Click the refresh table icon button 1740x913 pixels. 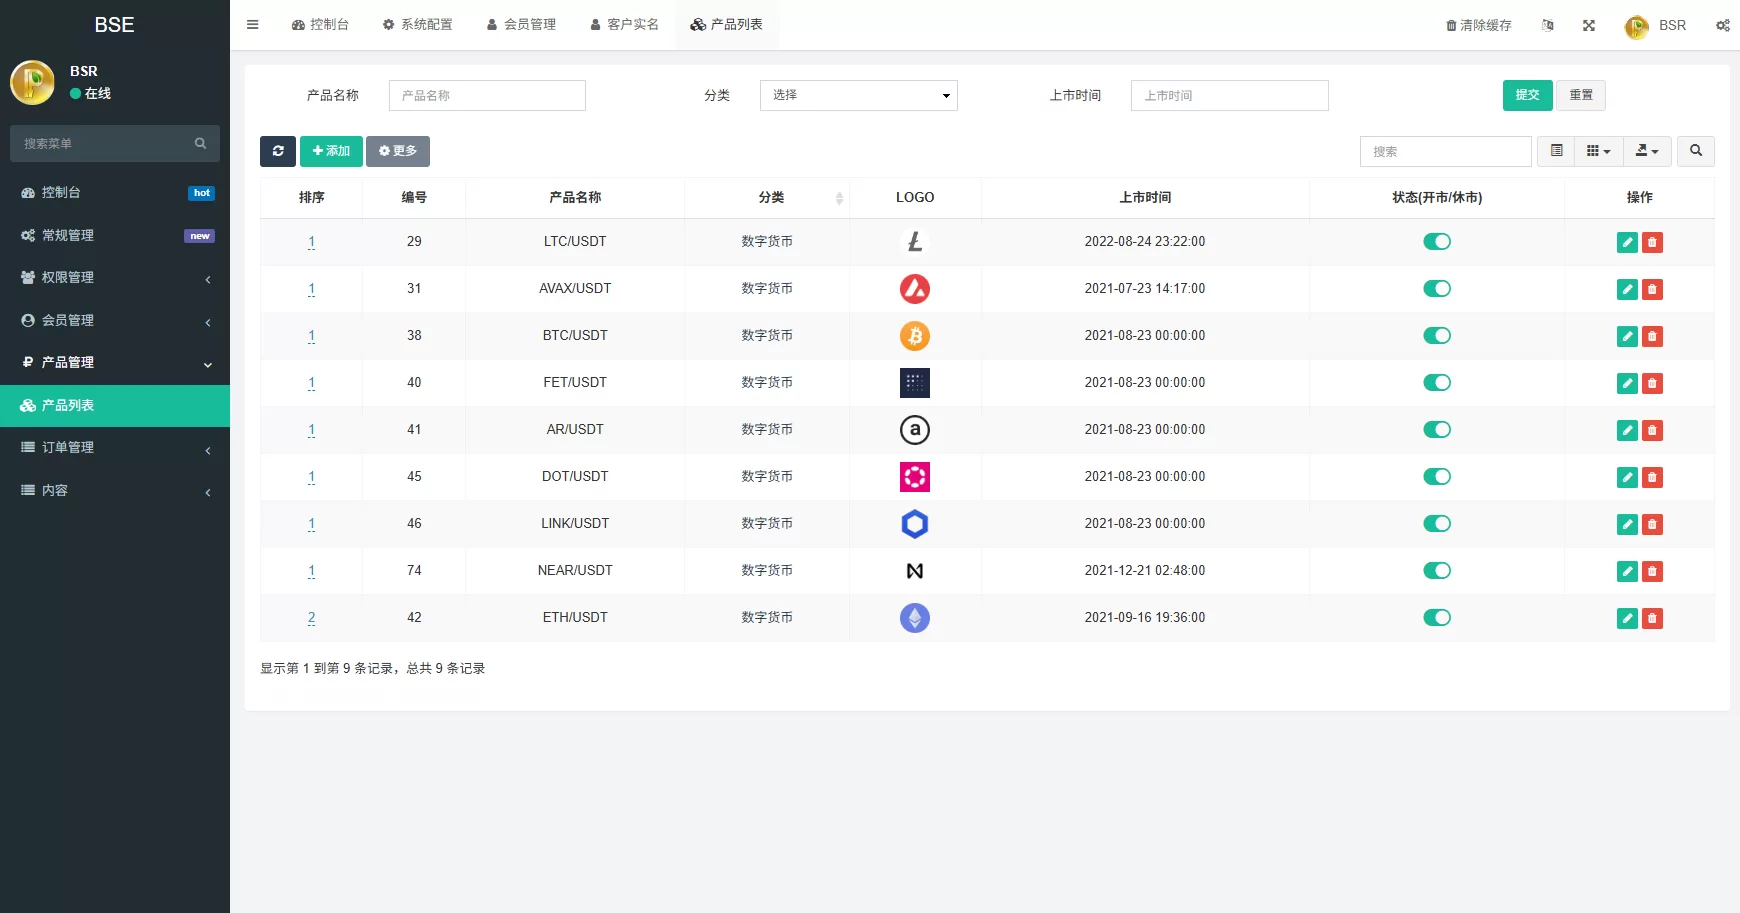pos(278,151)
